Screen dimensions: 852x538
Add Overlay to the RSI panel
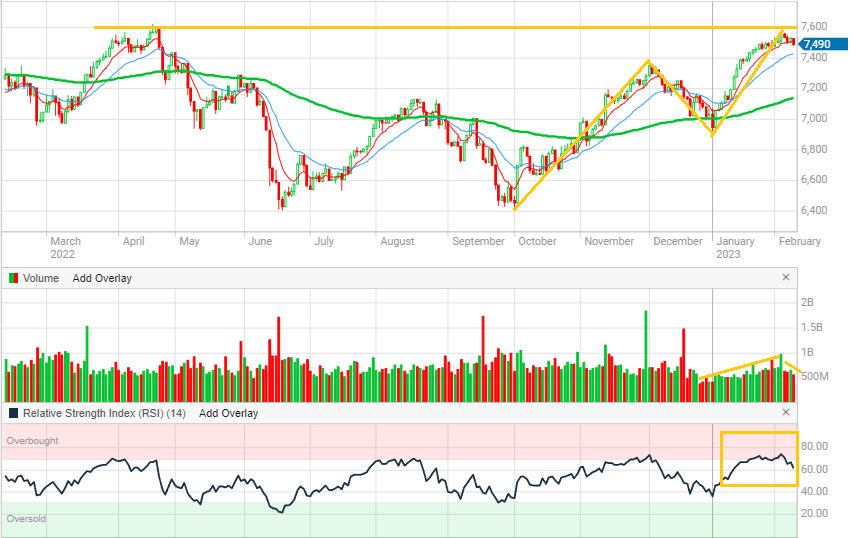click(228, 413)
